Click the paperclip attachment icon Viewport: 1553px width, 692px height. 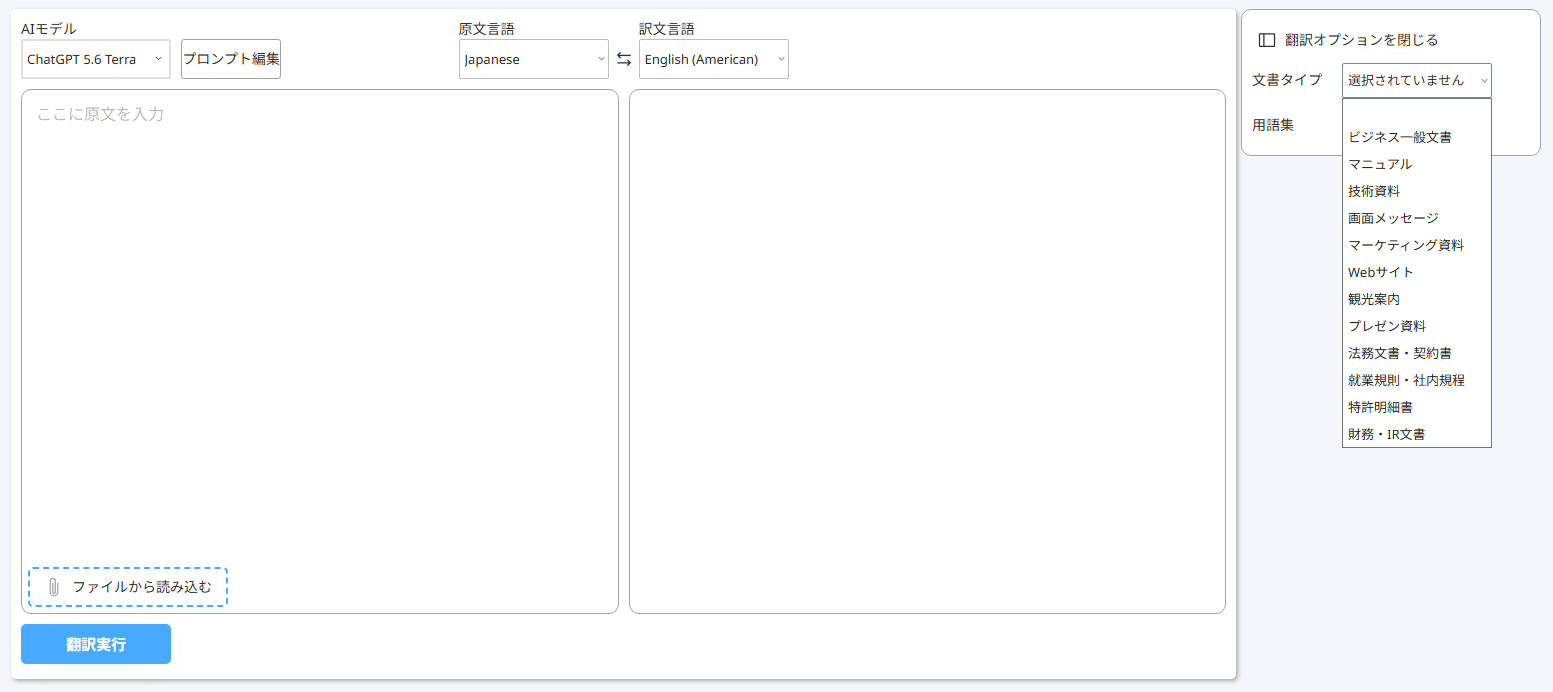point(54,587)
